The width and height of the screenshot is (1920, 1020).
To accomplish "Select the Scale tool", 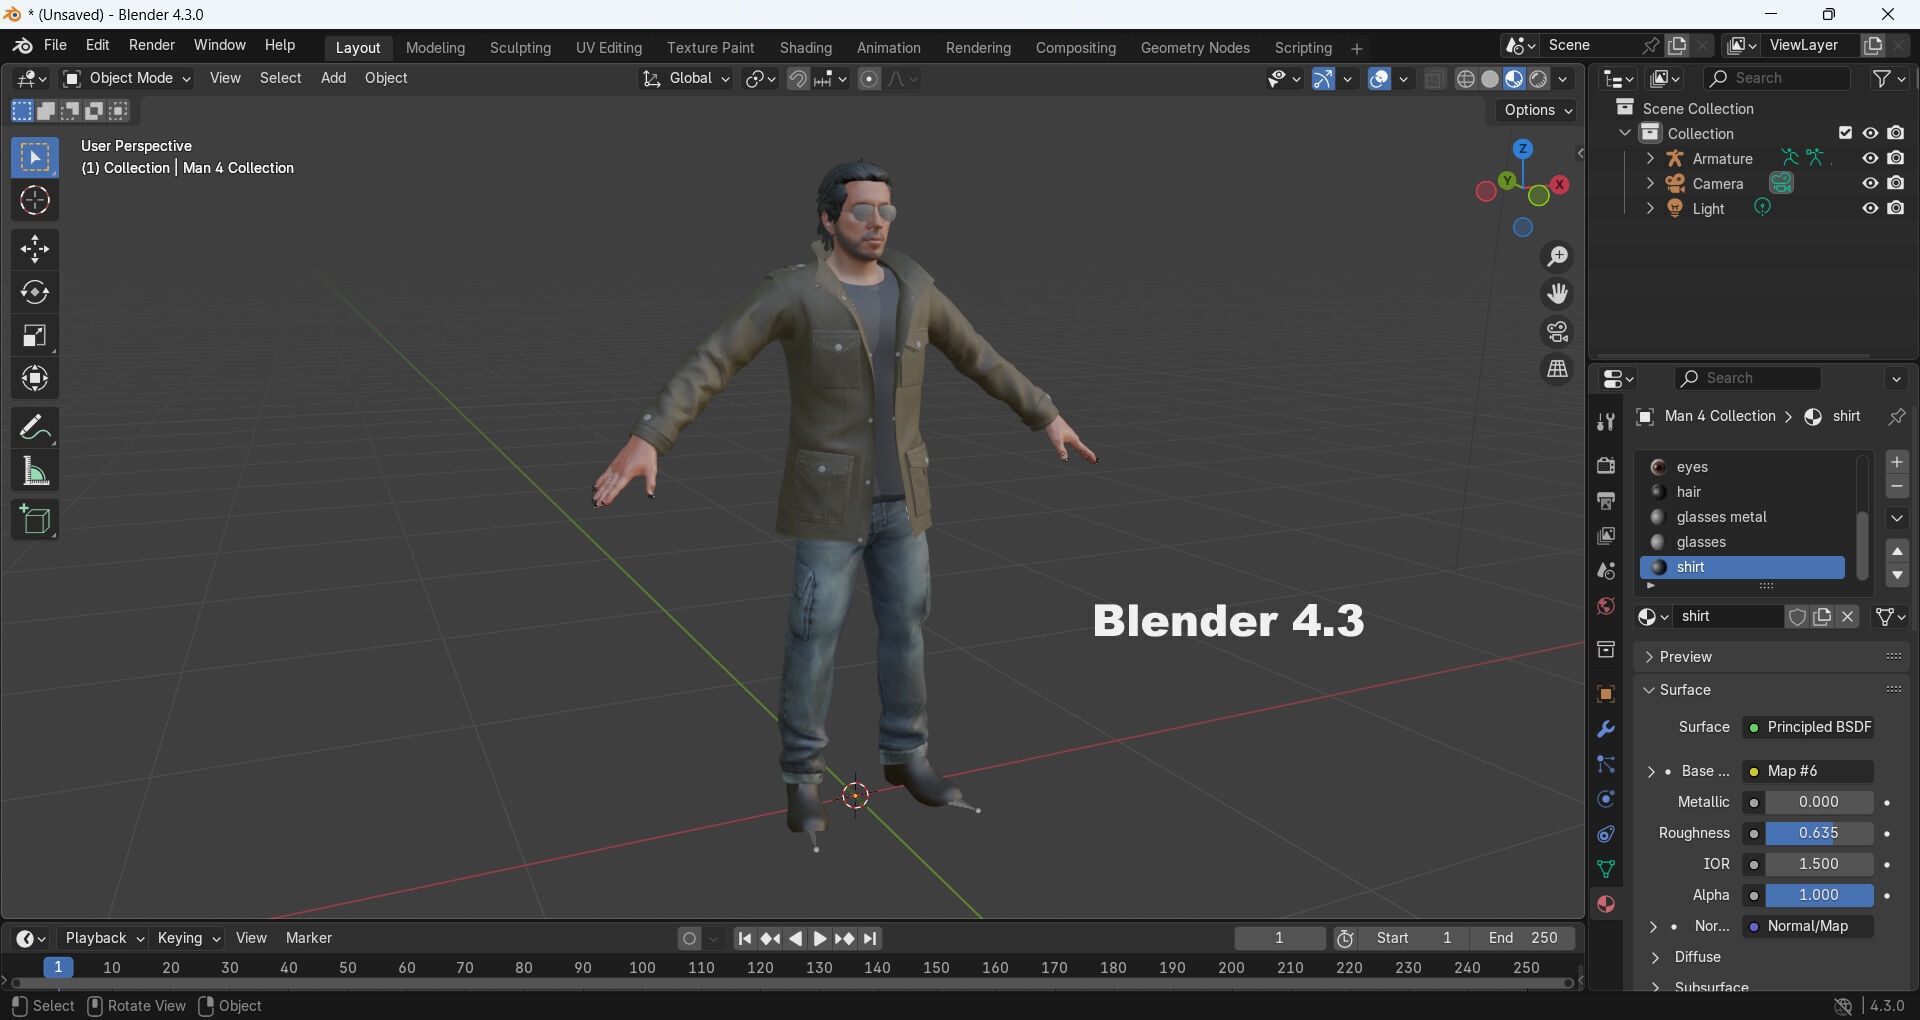I will pos(35,336).
